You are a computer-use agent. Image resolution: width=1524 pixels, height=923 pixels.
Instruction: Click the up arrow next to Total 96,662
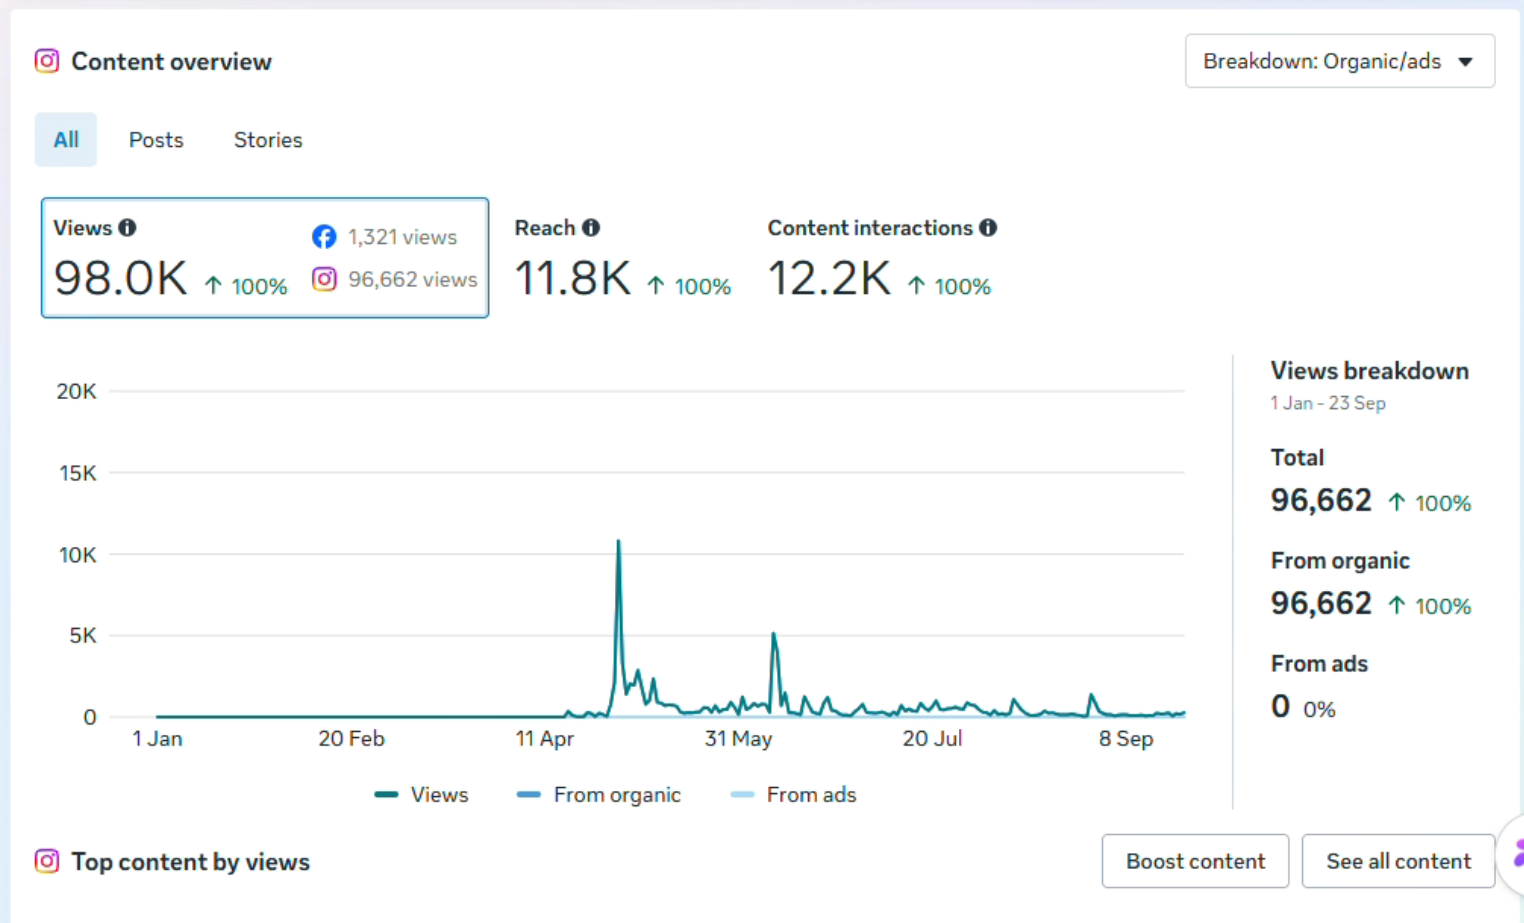(x=1397, y=502)
